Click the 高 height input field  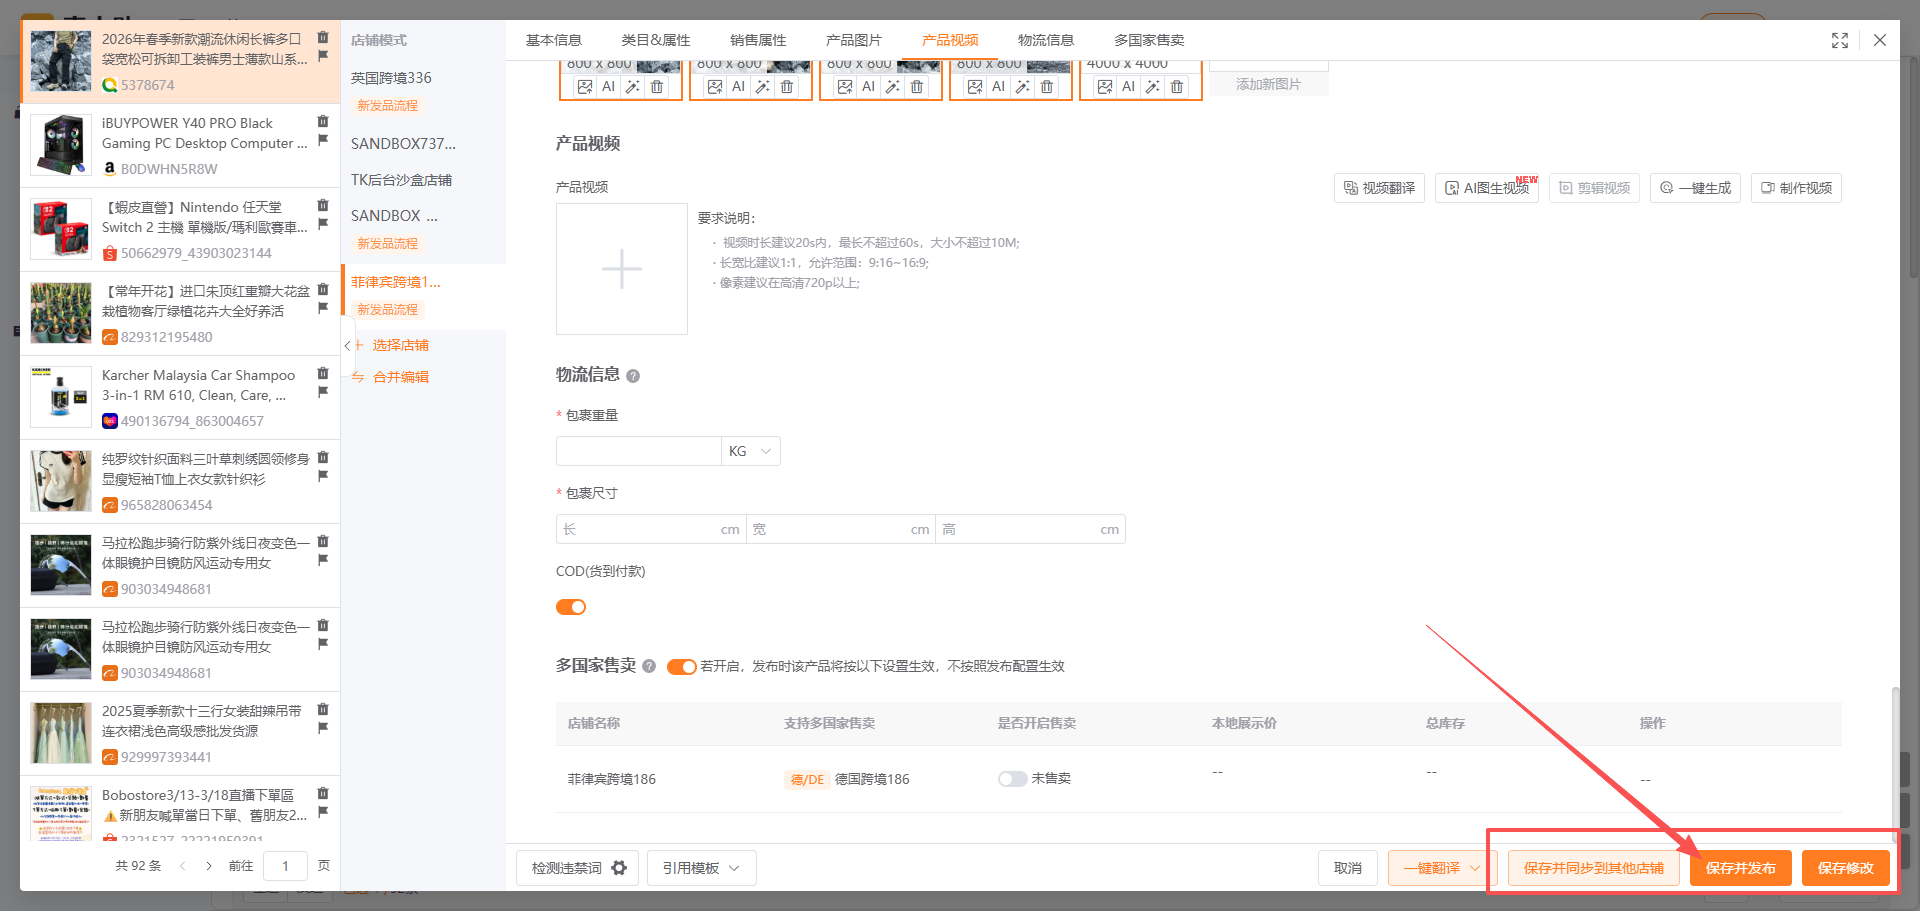[x=1031, y=529]
